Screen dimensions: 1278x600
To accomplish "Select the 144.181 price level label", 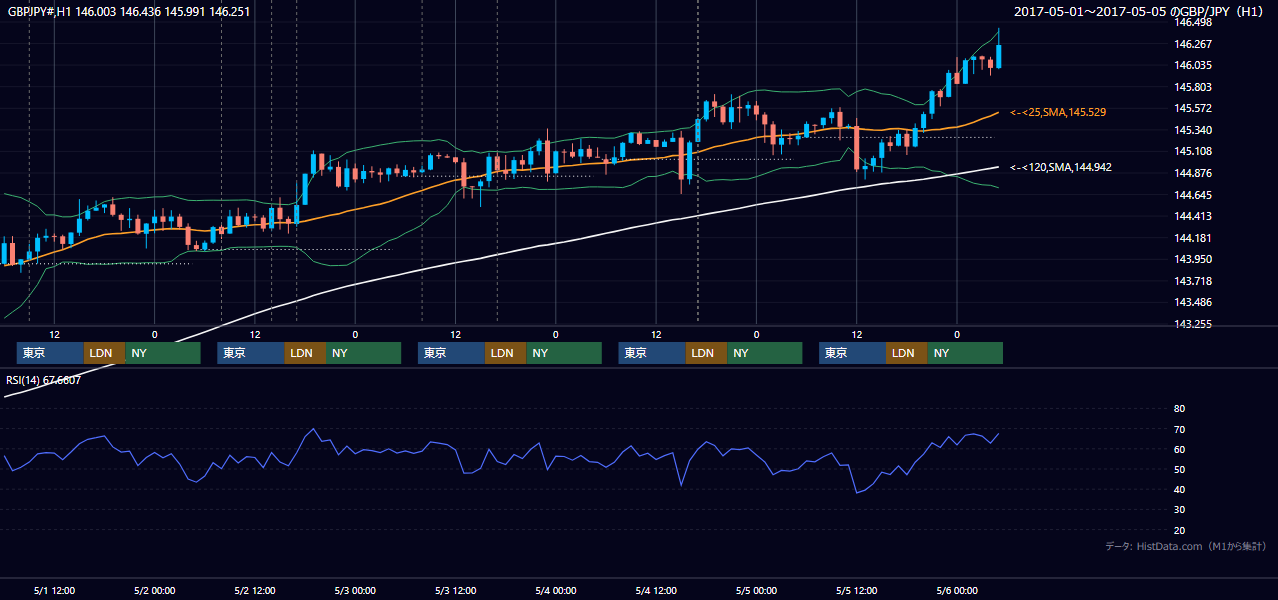I will [1193, 238].
